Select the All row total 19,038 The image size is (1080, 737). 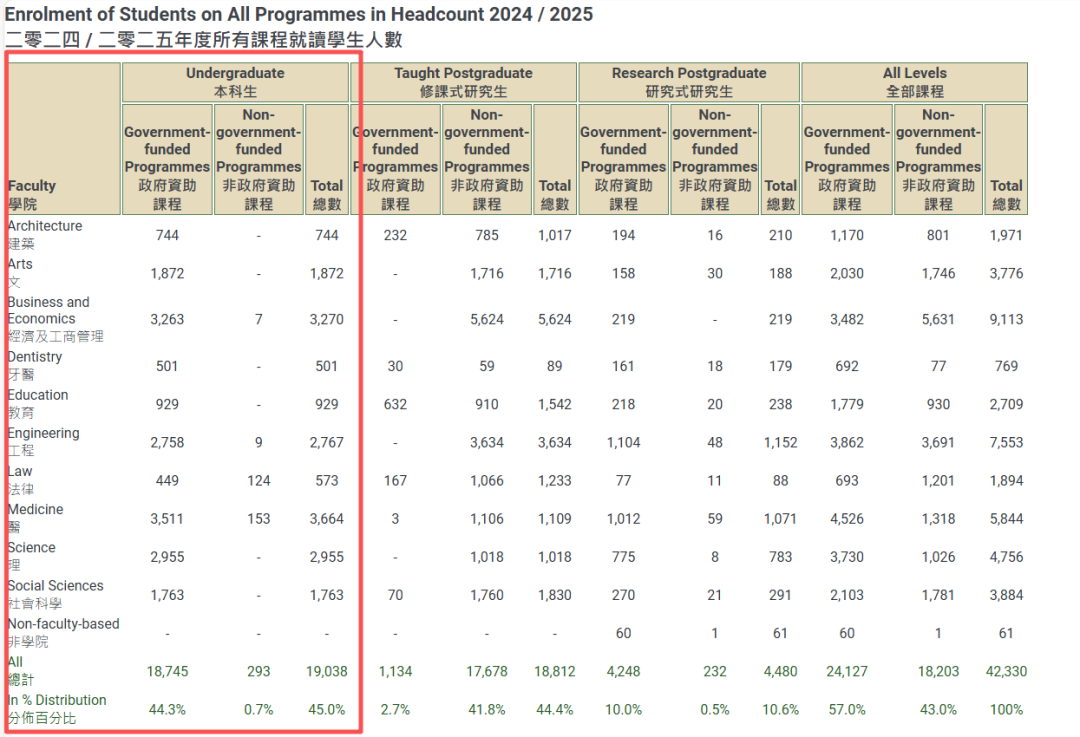tap(326, 671)
